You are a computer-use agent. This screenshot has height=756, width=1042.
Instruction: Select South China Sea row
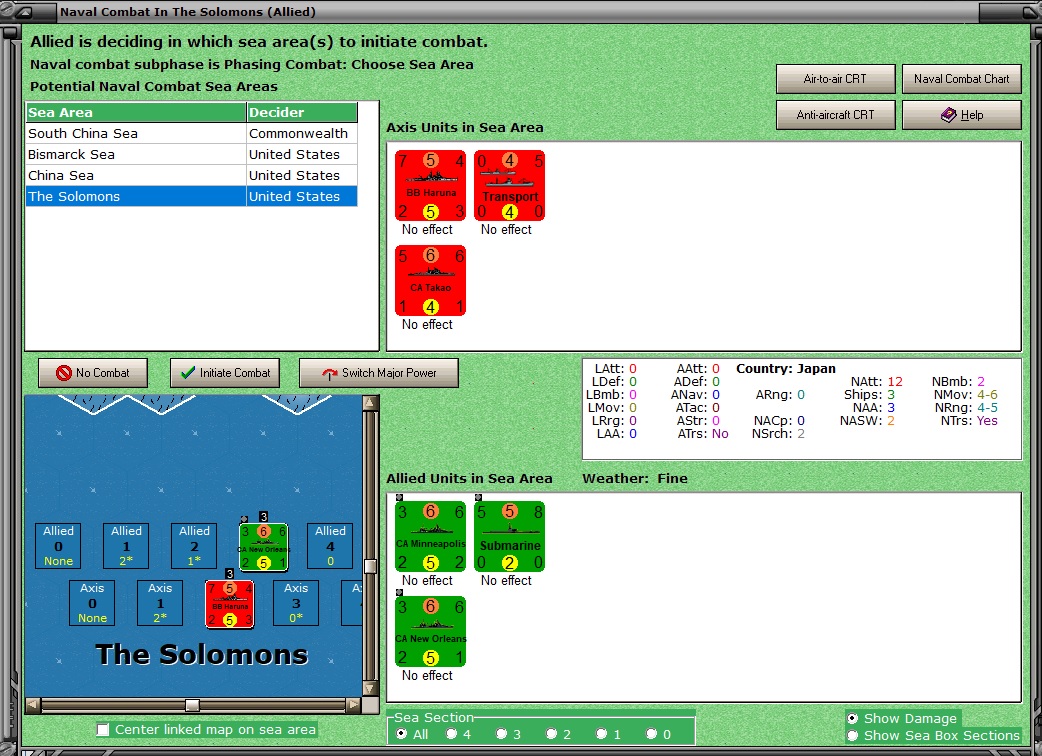coord(191,134)
